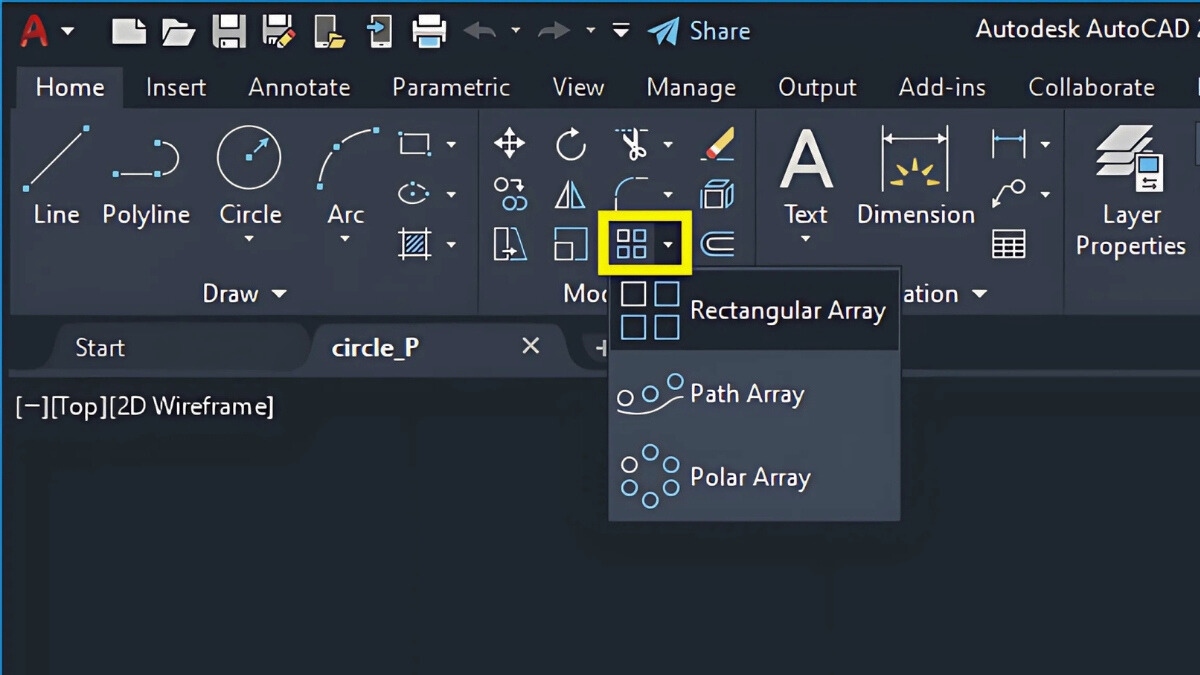Click the Hatch tool icon
Image resolution: width=1200 pixels, height=675 pixels.
[414, 244]
